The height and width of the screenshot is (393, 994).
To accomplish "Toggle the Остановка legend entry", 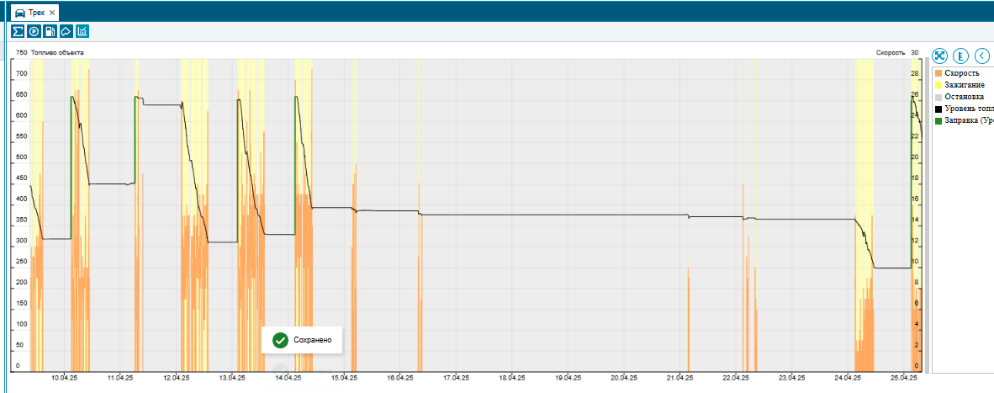I will click(964, 97).
